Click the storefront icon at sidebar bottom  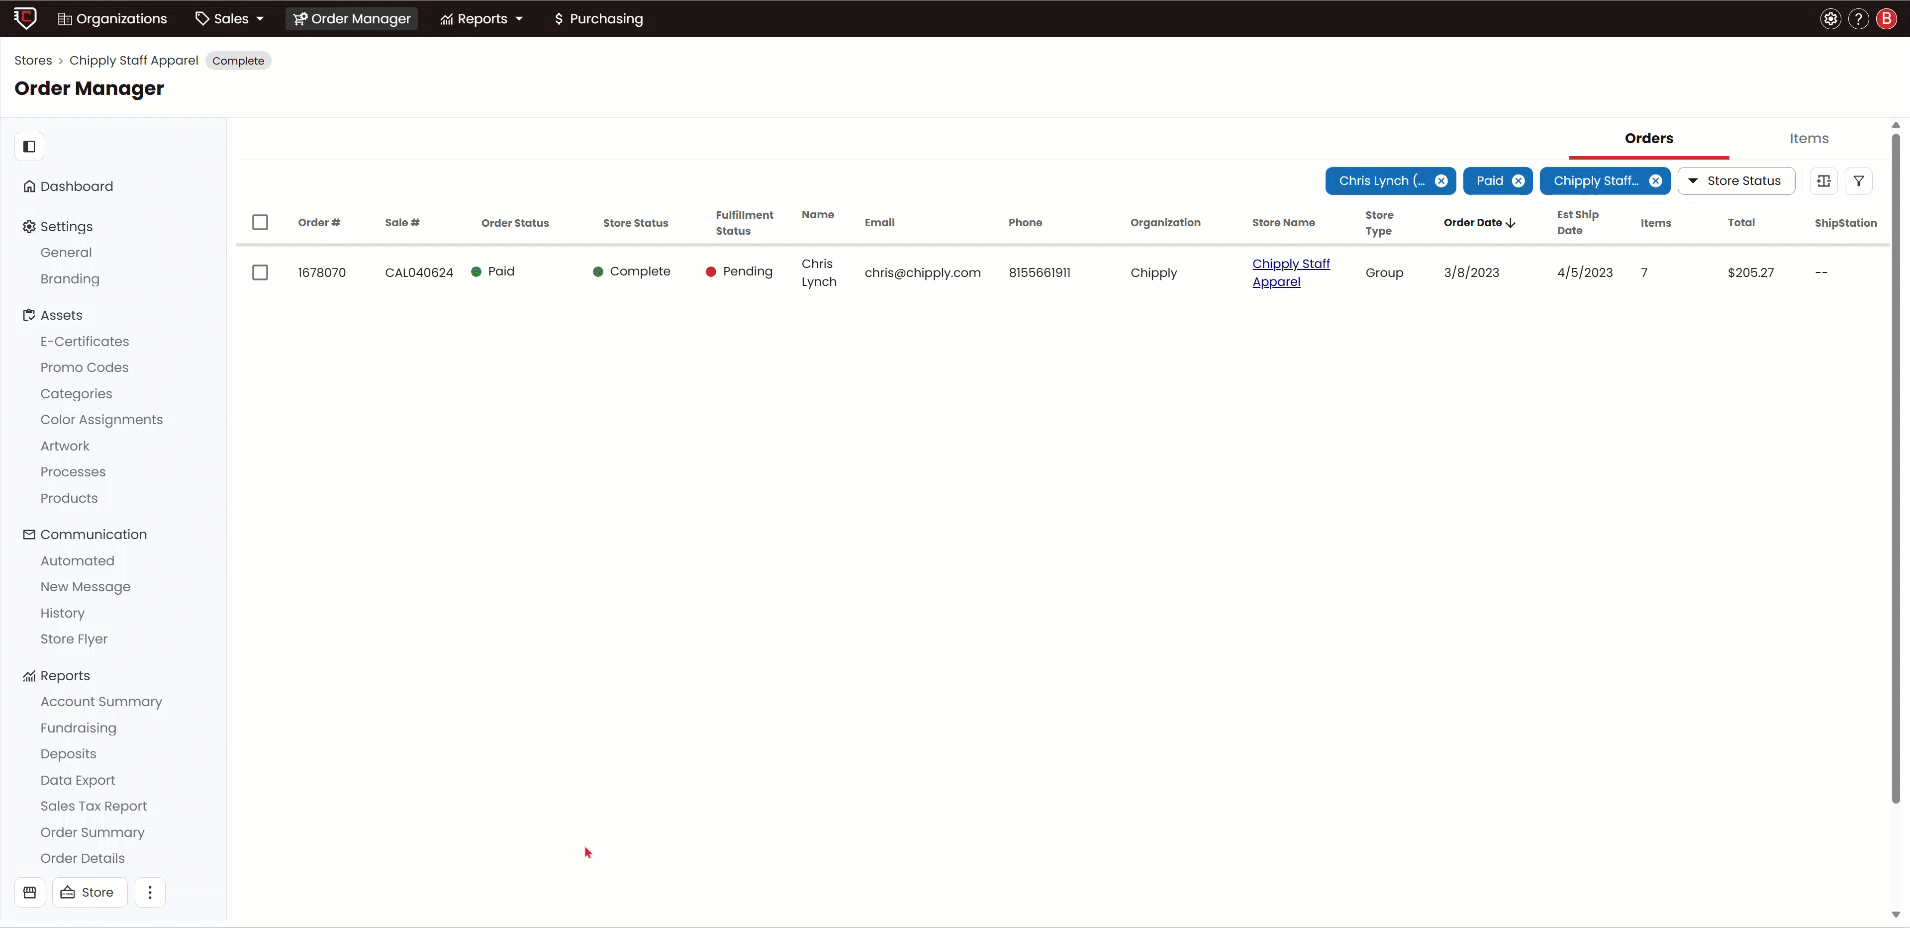point(30,893)
